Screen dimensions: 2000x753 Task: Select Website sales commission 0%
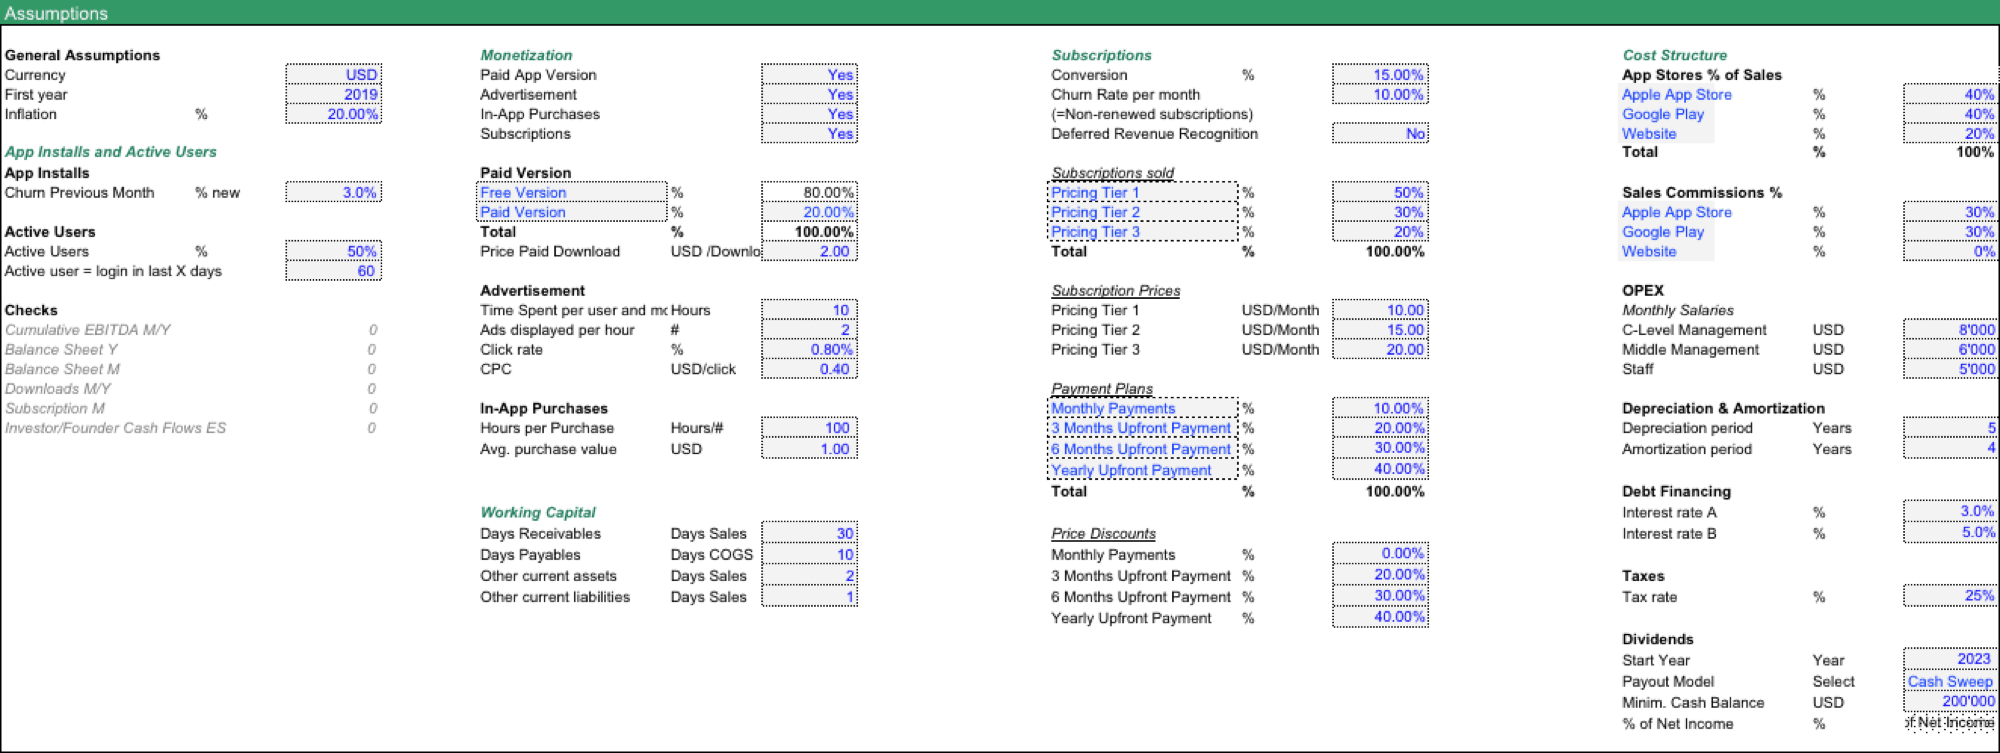pyautogui.click(x=1950, y=251)
